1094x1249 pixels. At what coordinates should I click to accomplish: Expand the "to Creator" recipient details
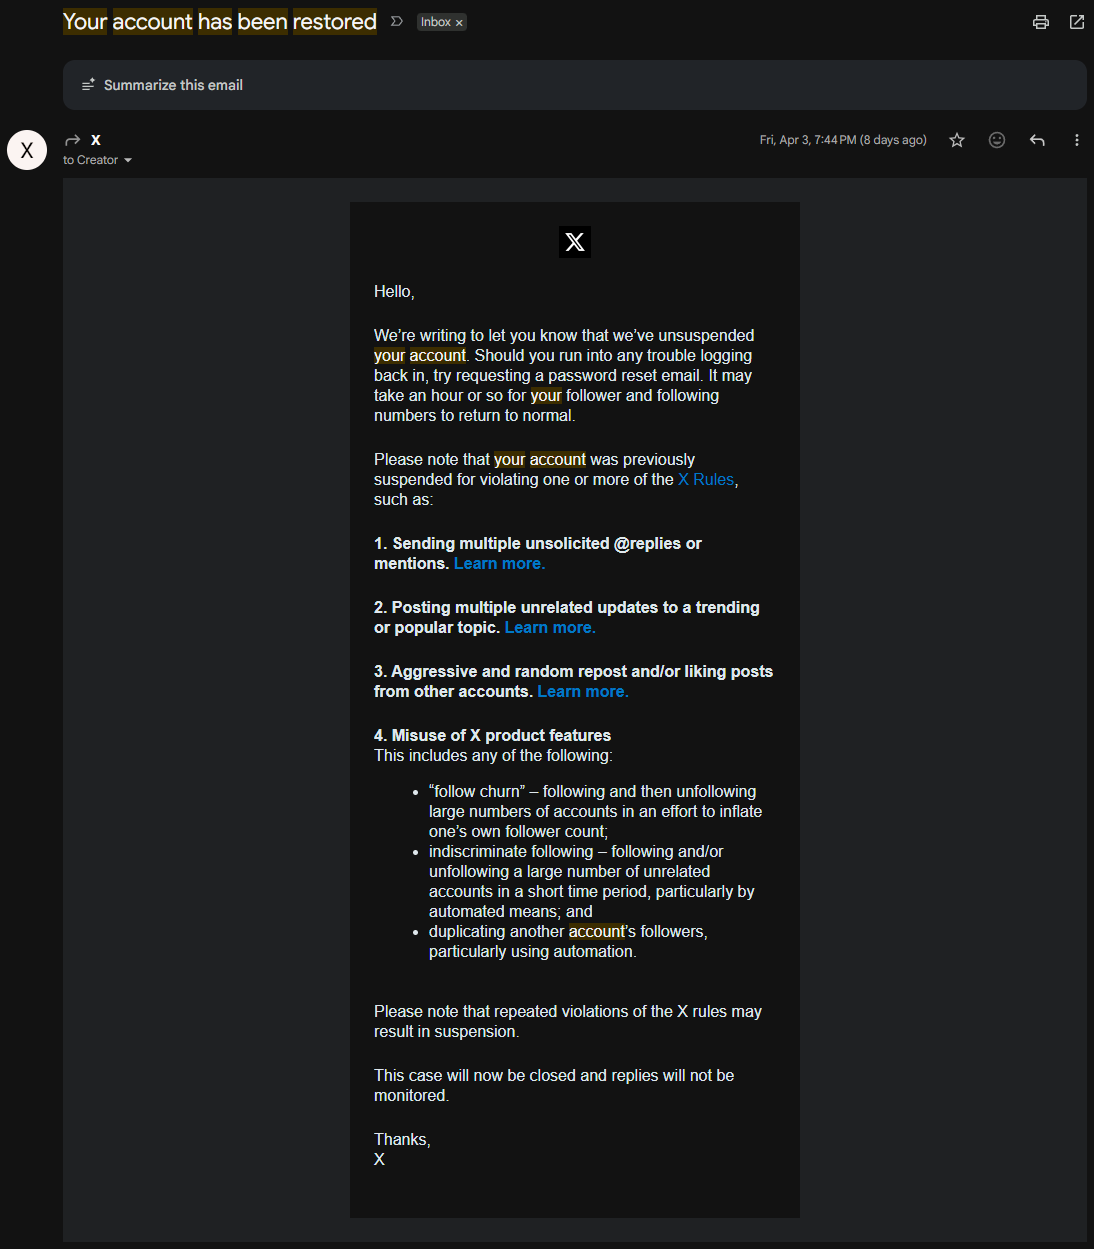[x=127, y=160]
